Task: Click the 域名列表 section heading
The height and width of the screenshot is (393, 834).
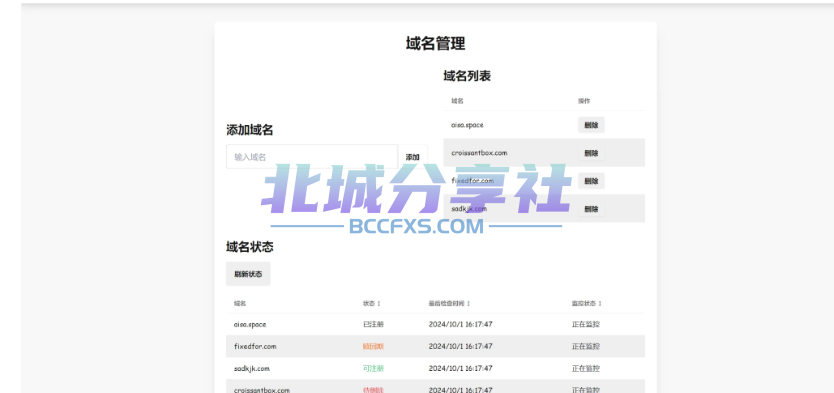Action: coord(467,76)
